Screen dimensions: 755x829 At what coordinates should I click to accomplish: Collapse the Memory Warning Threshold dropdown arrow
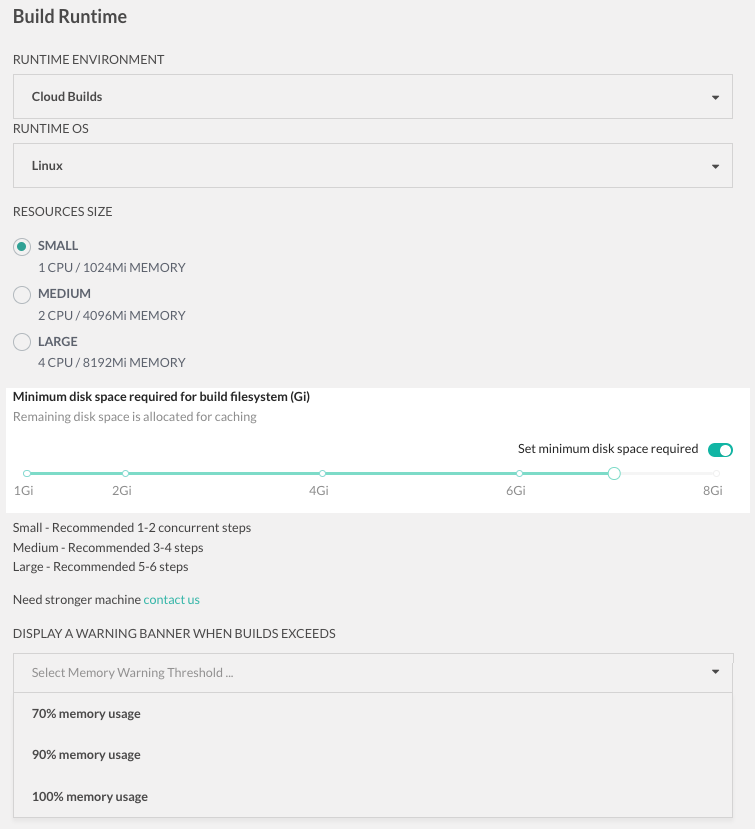[715, 672]
